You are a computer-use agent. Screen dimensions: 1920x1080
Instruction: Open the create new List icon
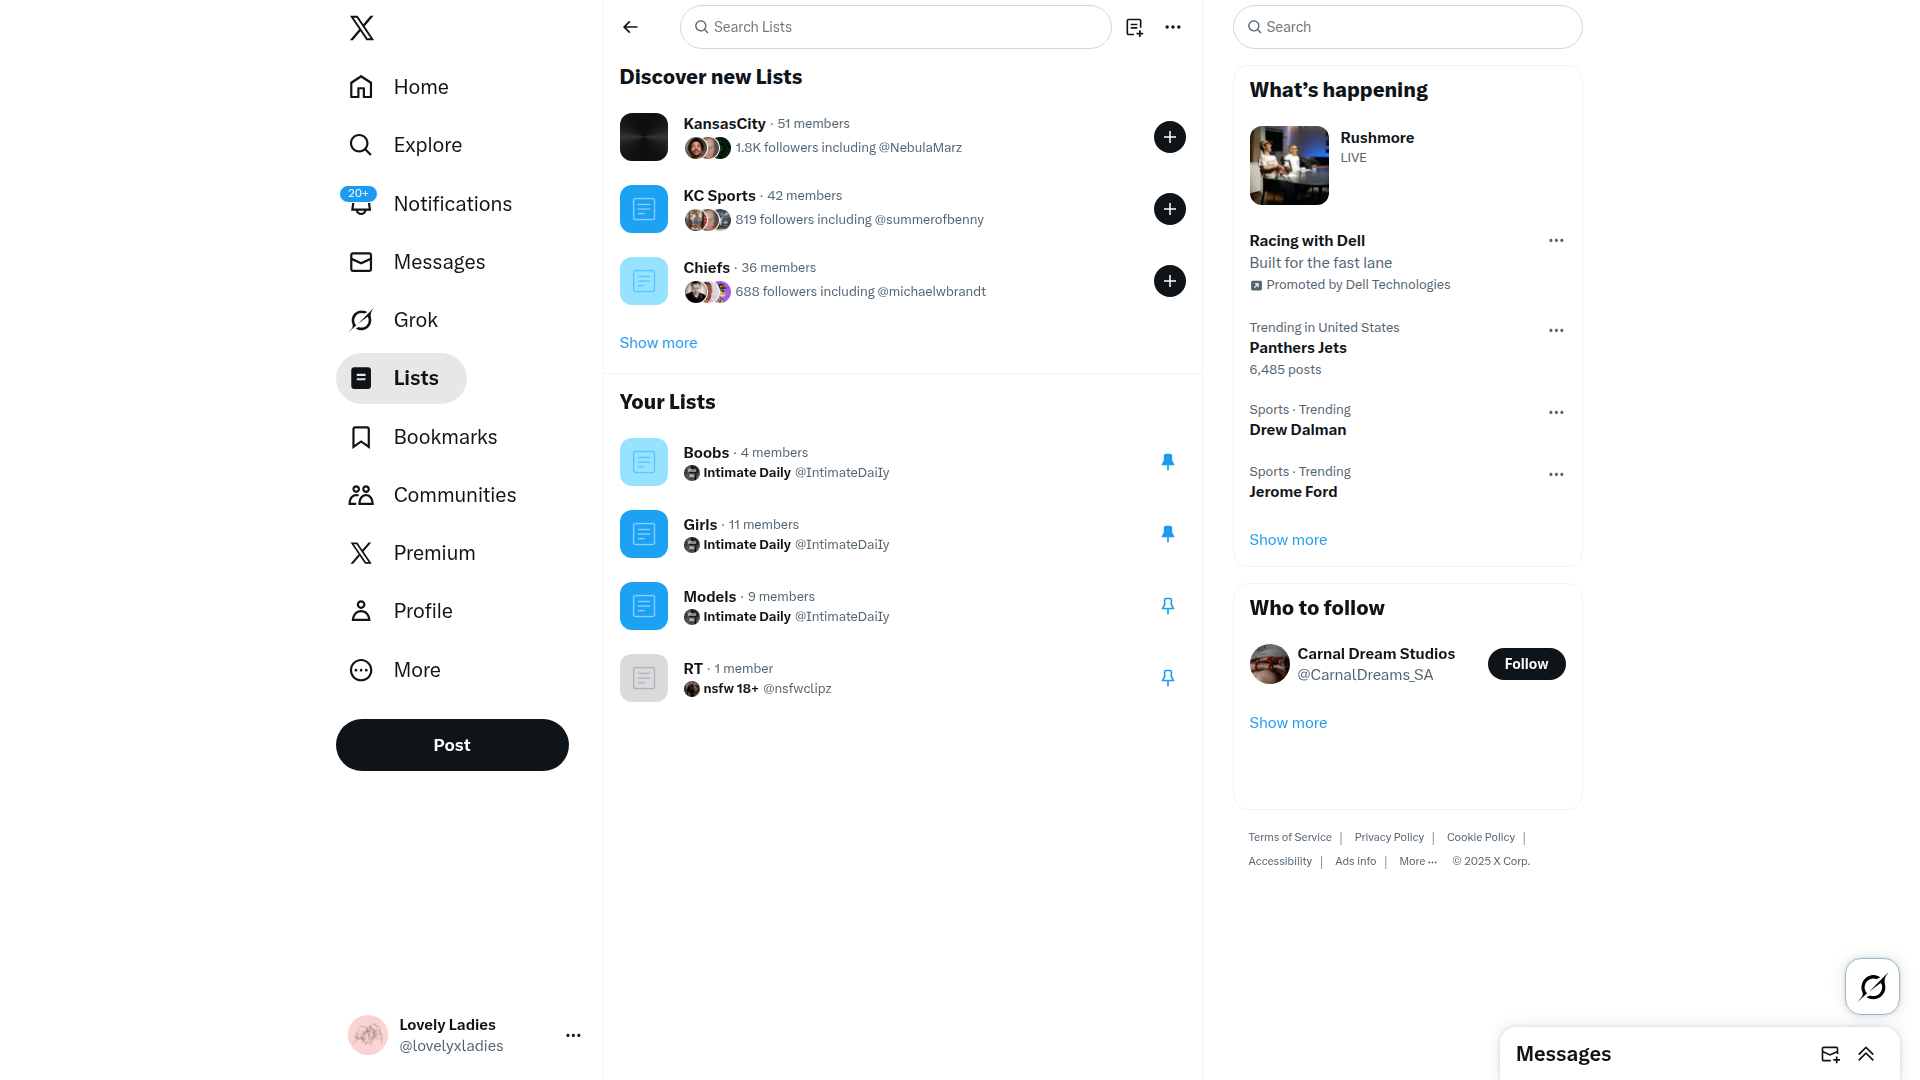[1134, 27]
